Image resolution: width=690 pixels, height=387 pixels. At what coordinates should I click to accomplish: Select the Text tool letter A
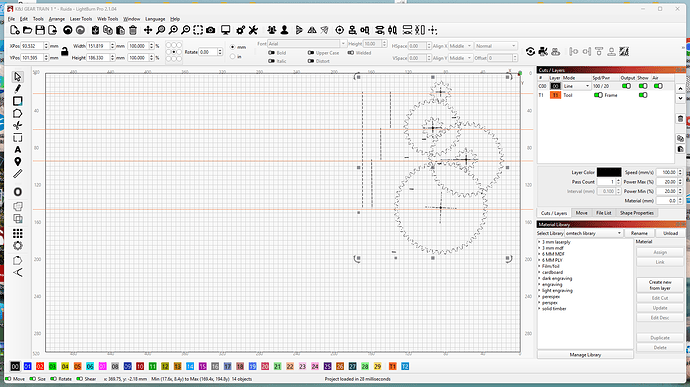[18, 150]
